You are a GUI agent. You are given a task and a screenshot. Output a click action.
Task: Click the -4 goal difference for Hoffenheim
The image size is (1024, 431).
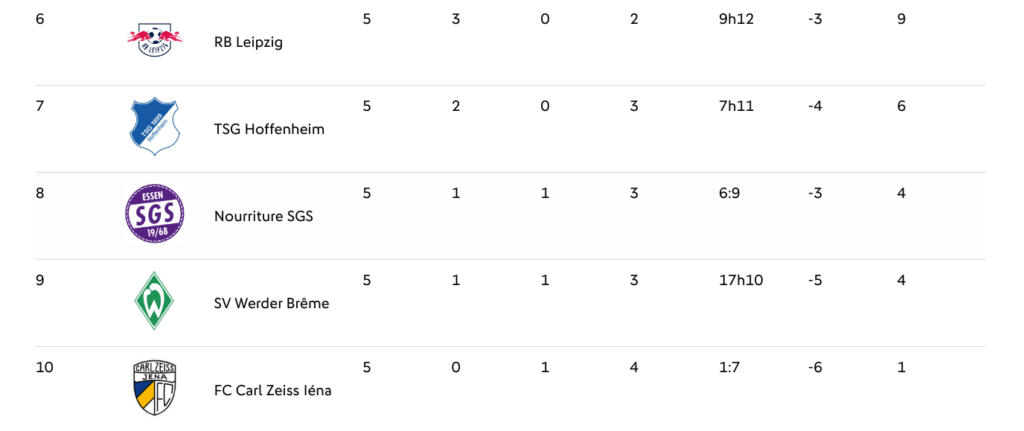pos(815,106)
